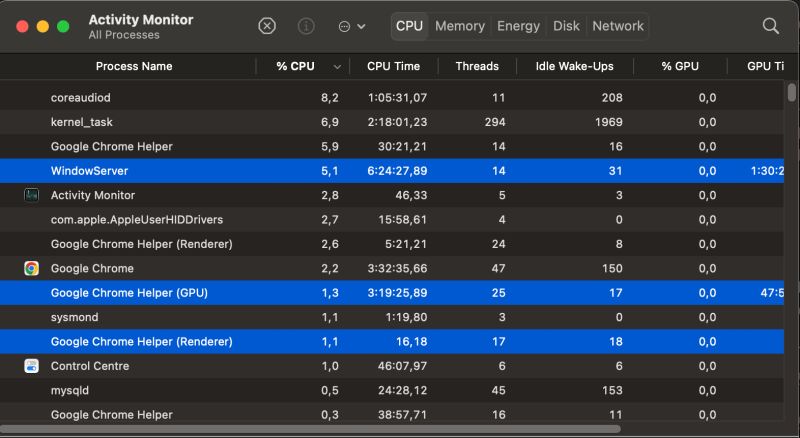
Task: Click the 8,2 CPU percentage cell
Action: pyautogui.click(x=330, y=98)
